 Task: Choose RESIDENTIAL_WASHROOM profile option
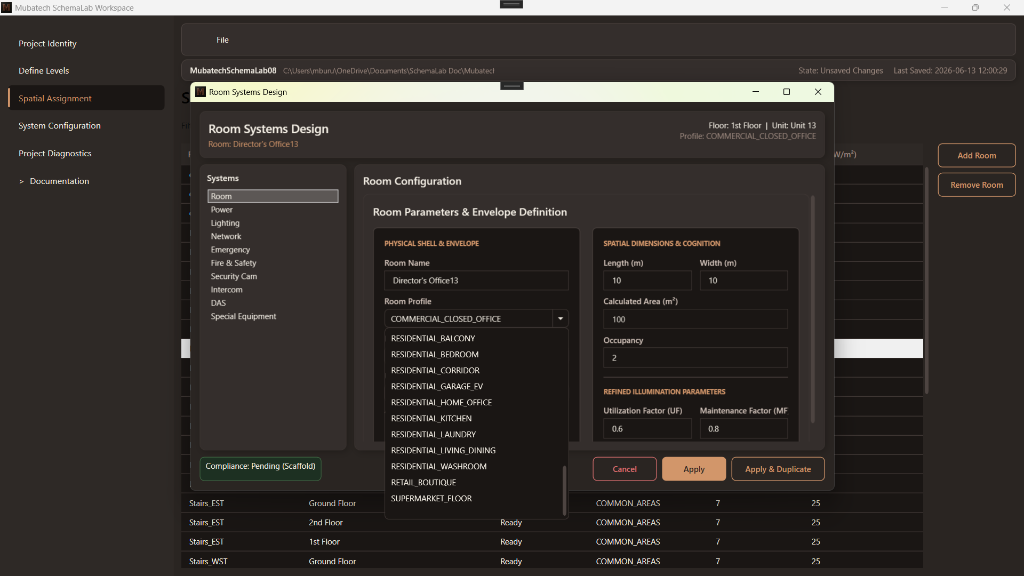pos(474,466)
